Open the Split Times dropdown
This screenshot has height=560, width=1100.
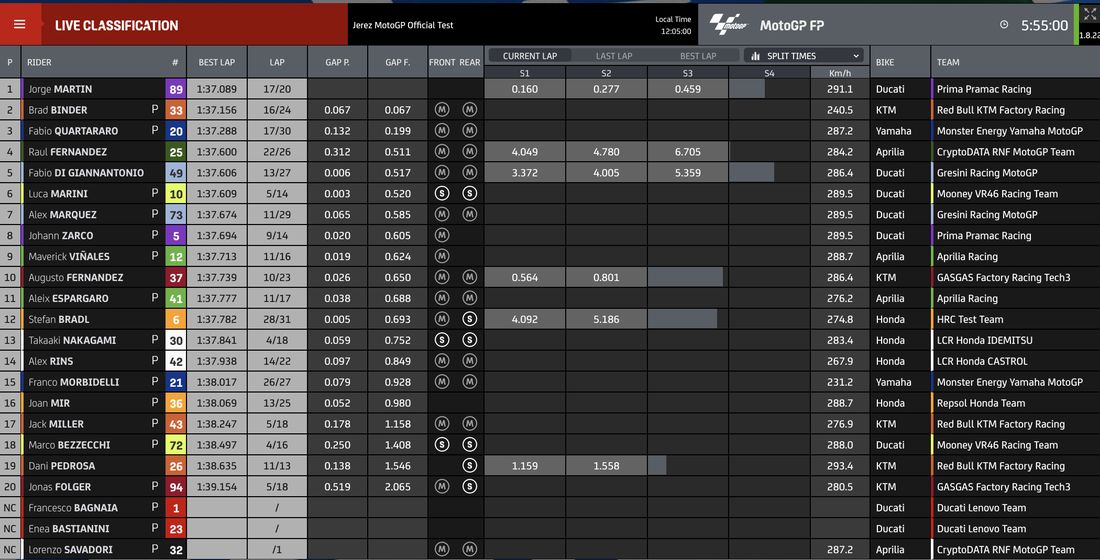click(x=804, y=56)
